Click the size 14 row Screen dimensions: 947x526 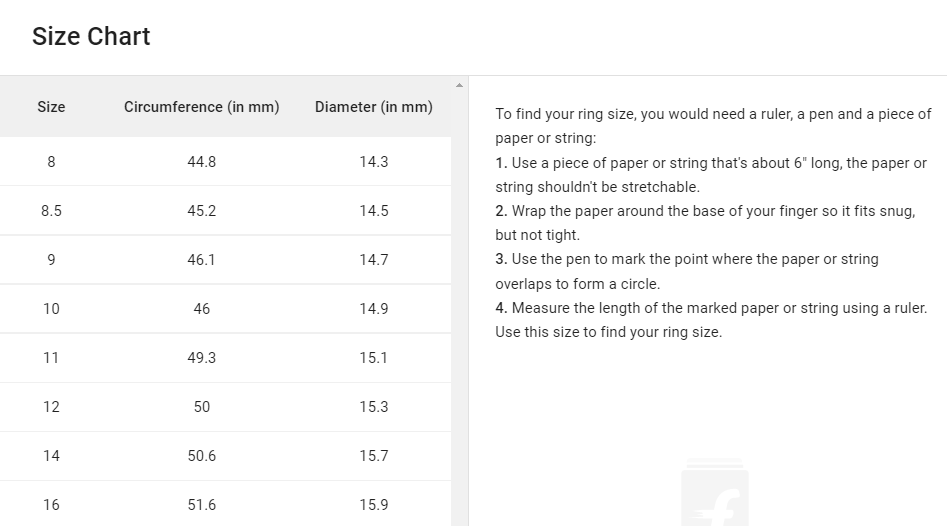click(x=225, y=455)
